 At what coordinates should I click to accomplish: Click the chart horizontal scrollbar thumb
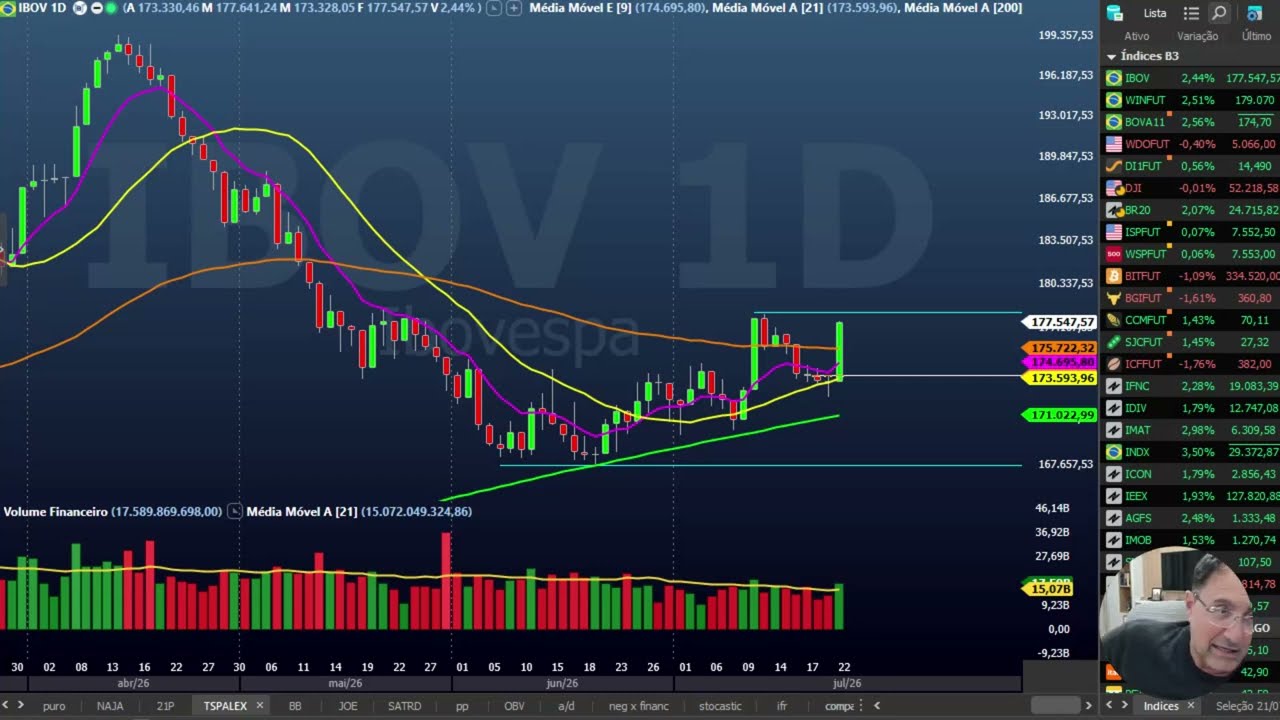click(x=1055, y=706)
